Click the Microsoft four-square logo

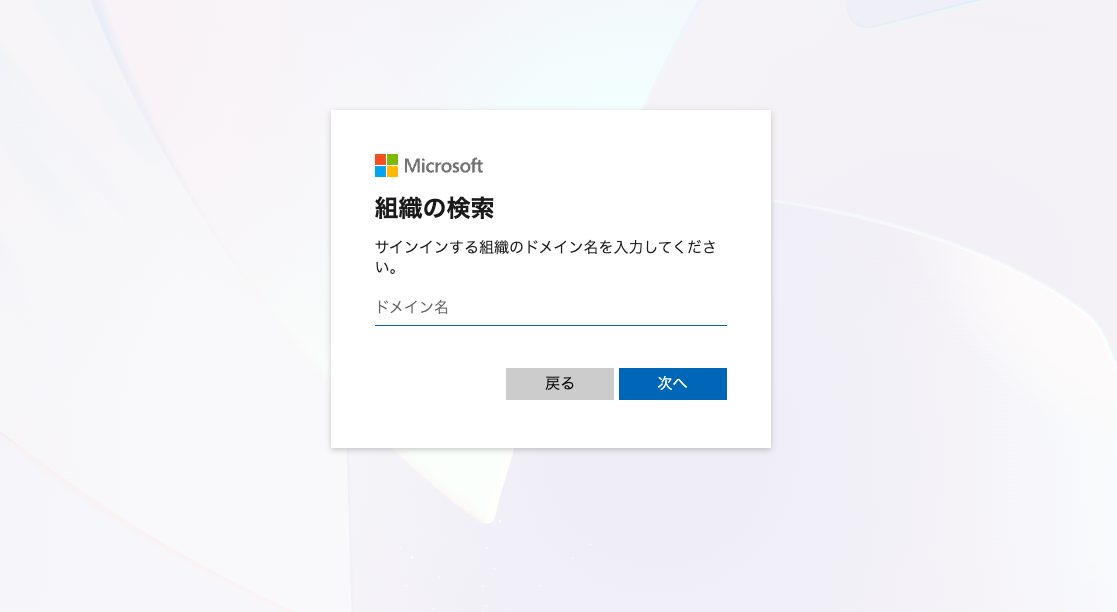[386, 165]
